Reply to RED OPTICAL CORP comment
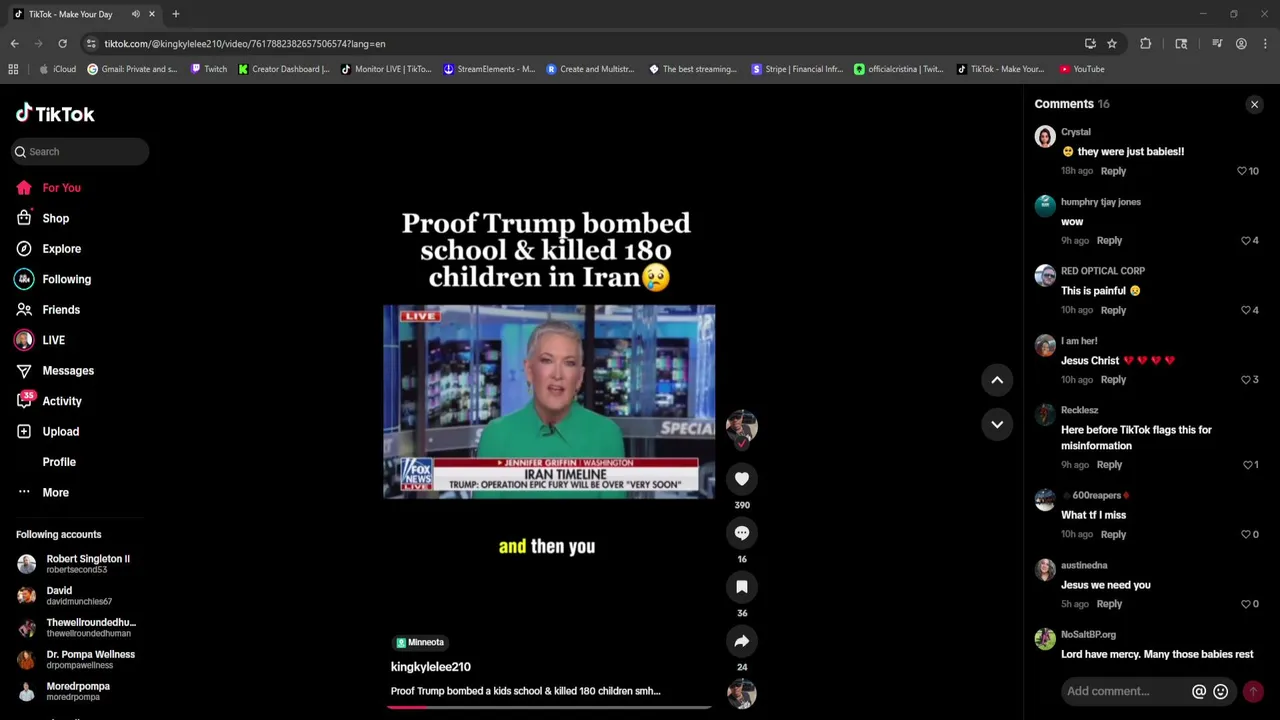Screen dimensions: 1280x720 tap(1113, 310)
